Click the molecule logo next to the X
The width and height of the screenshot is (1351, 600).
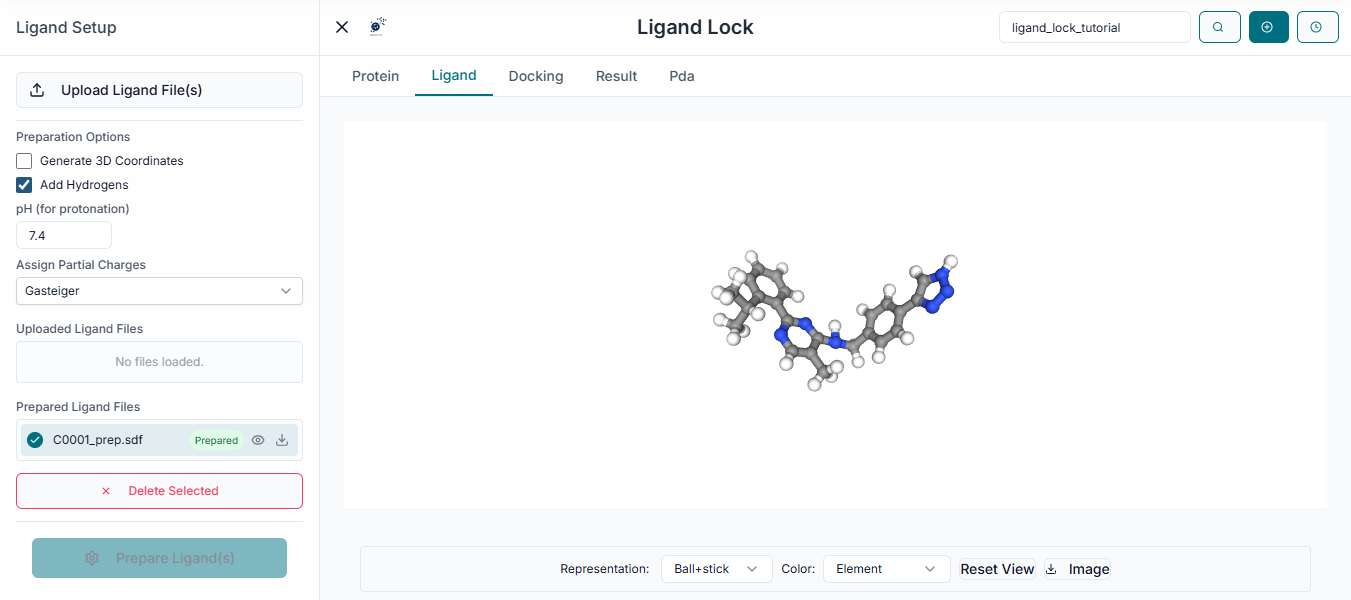[377, 26]
